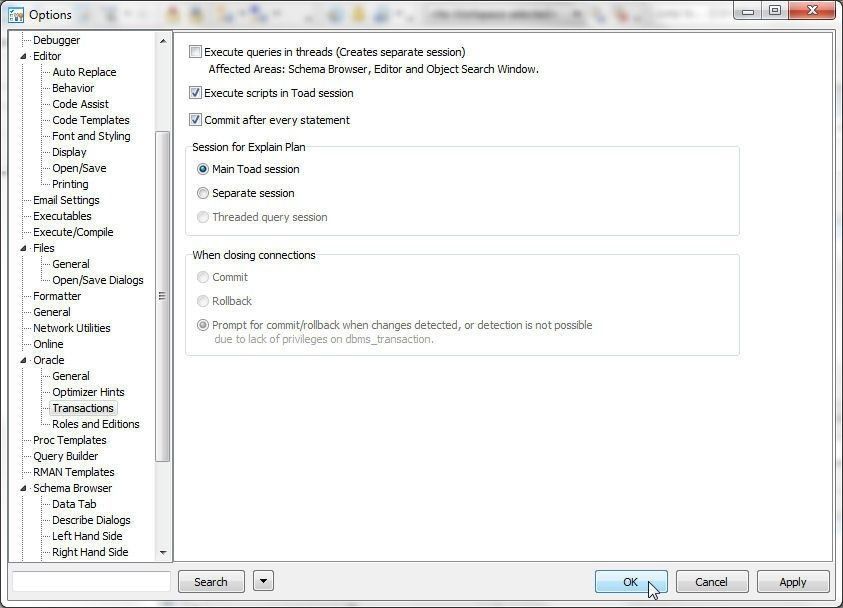Select General under Files
The height and width of the screenshot is (608, 843).
71,264
